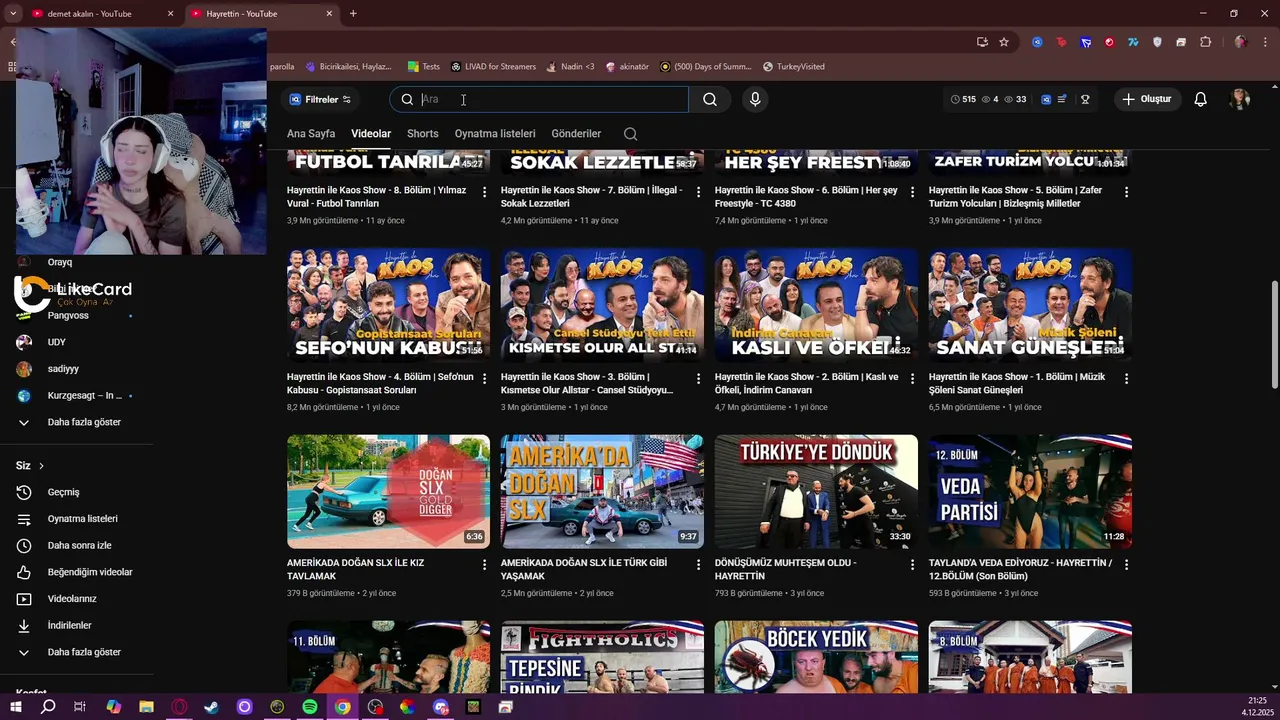Open options menu for Kaos Show 6. Bölüm
This screenshot has height=720, width=1280.
[x=912, y=191]
